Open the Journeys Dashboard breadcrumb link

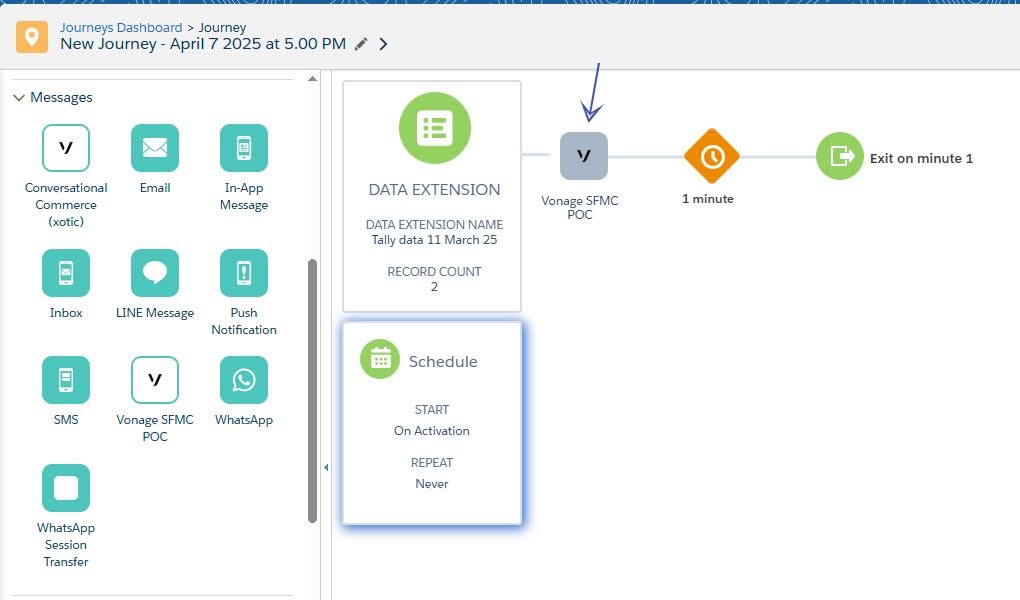[121, 27]
